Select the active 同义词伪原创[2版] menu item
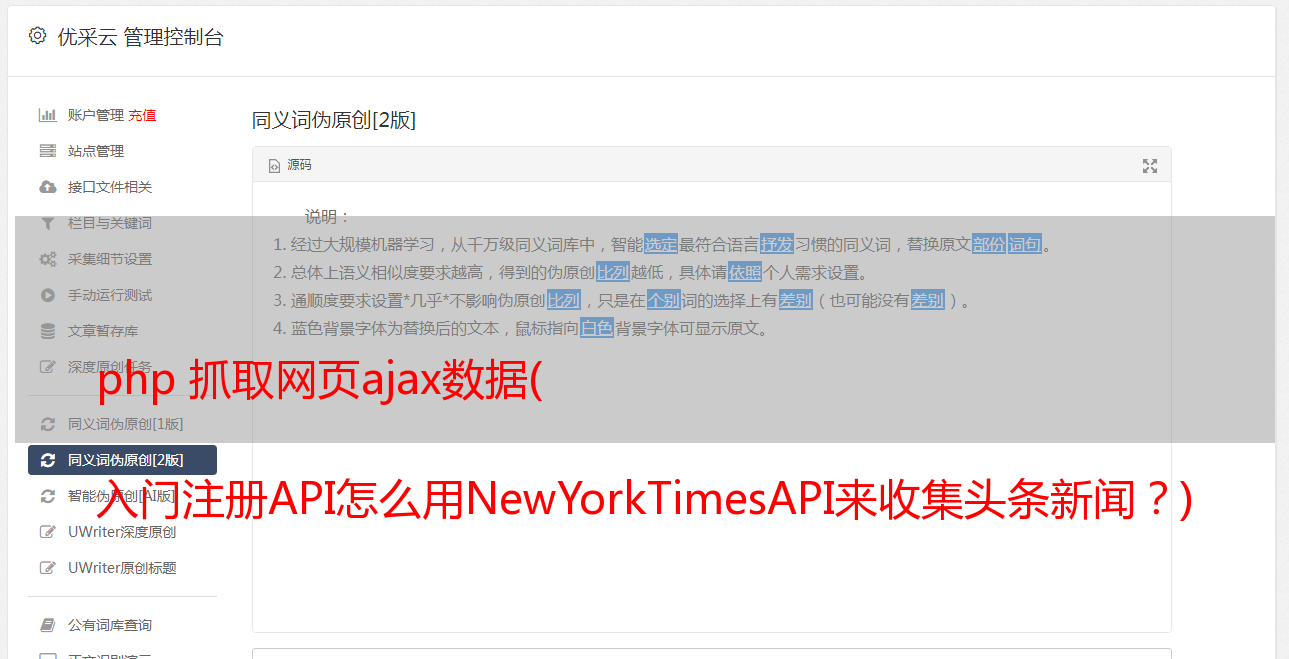1289x659 pixels. pyautogui.click(x=122, y=460)
